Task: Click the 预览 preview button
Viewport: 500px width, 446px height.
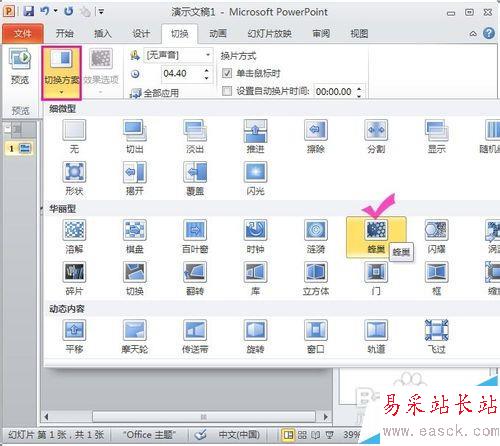Action: [x=20, y=67]
